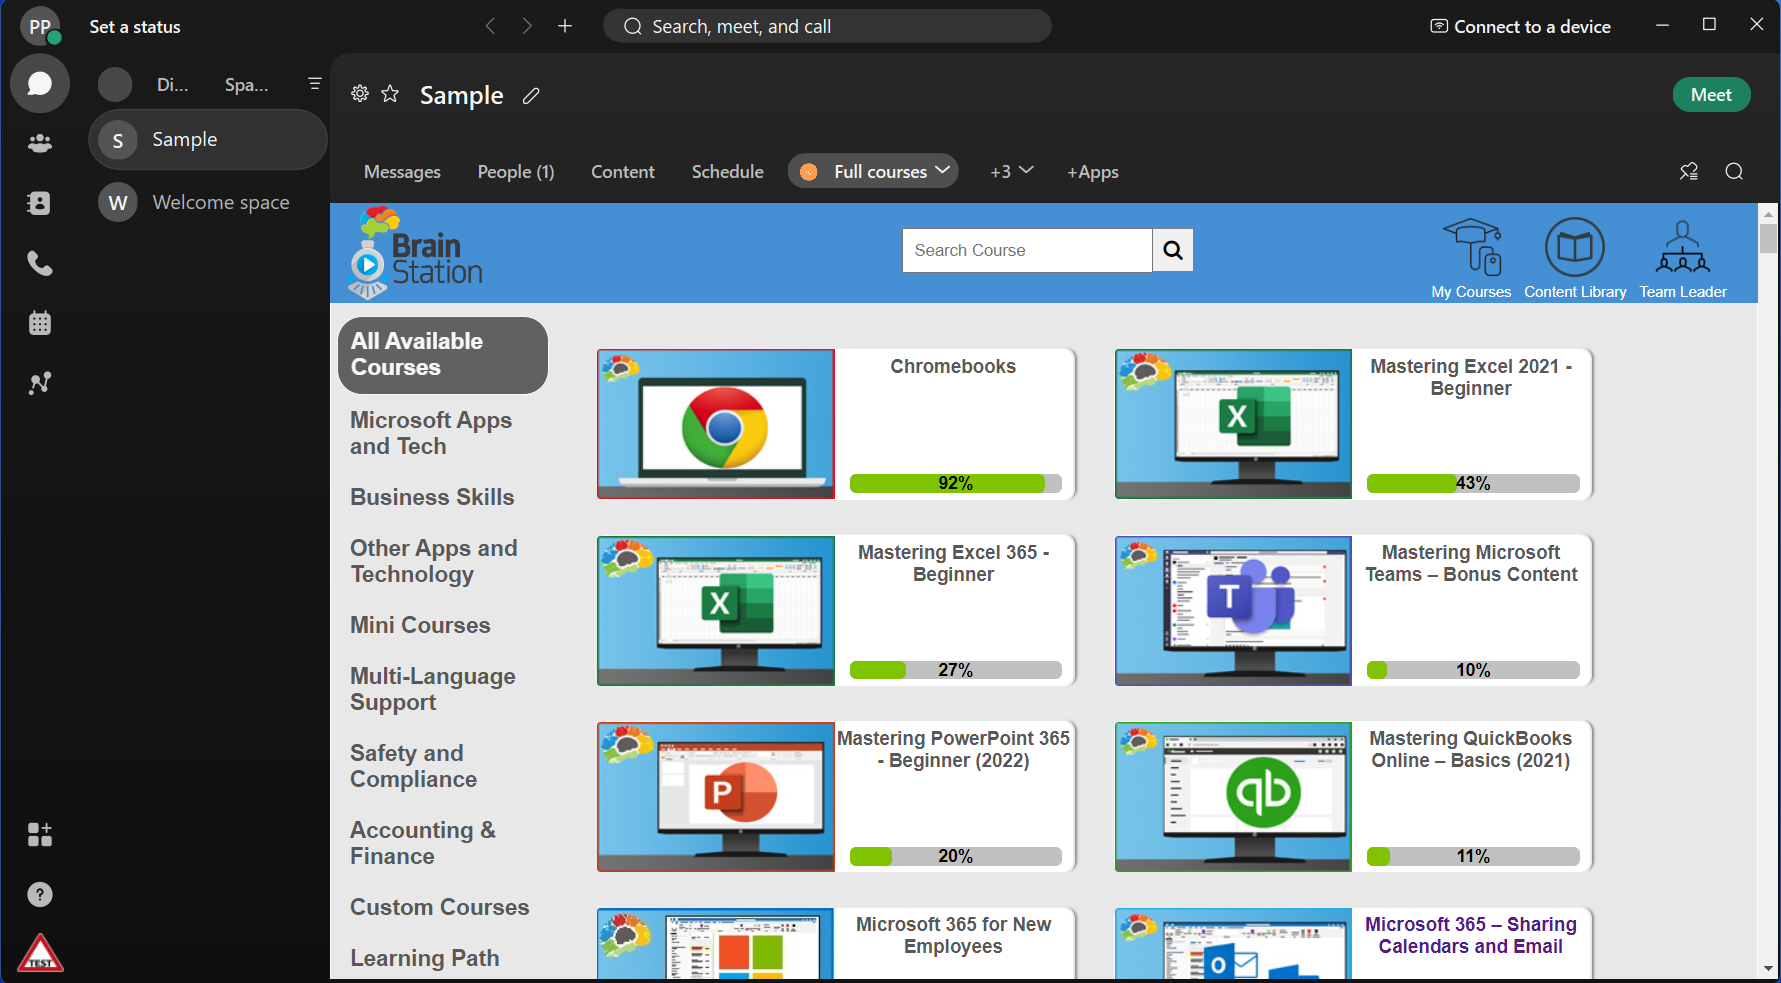Open the Meetings calendar icon
Viewport: 1781px width, 983px height.
click(x=40, y=323)
